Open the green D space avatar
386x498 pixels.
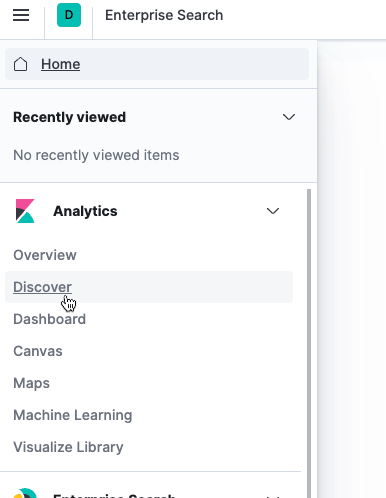pyautogui.click(x=69, y=15)
